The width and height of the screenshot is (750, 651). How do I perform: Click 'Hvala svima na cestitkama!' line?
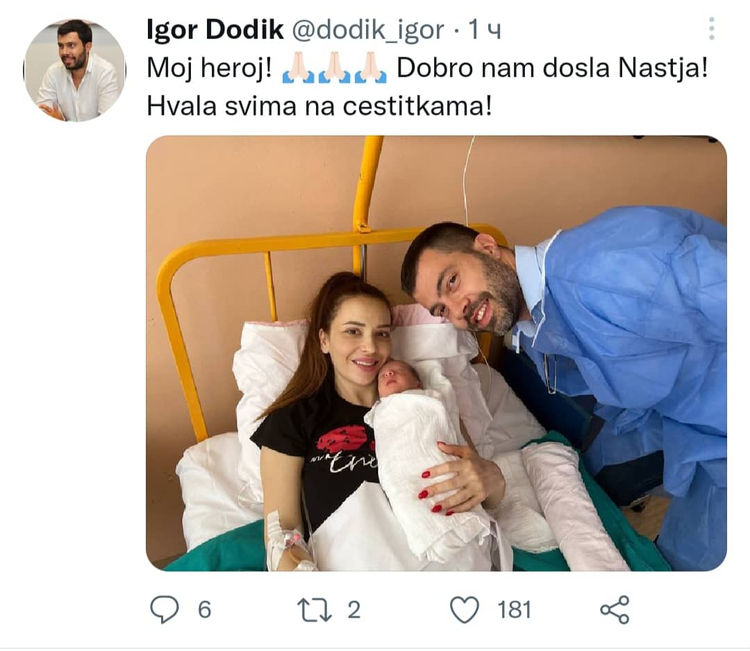(x=319, y=106)
